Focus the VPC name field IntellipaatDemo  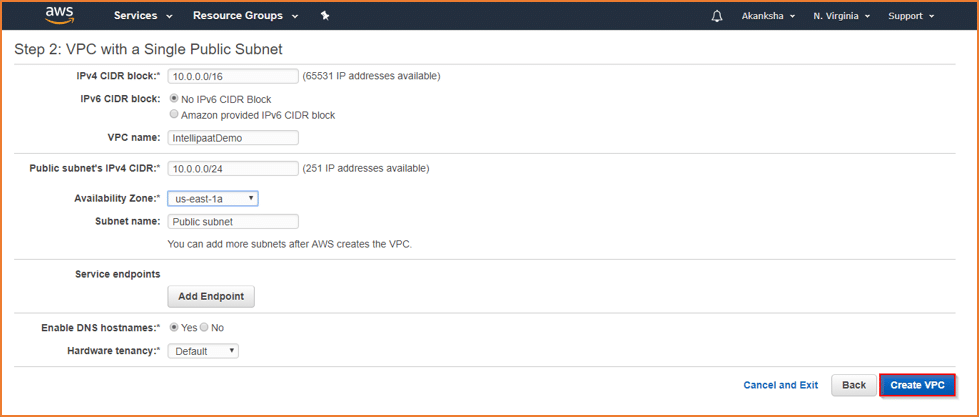[x=233, y=139]
